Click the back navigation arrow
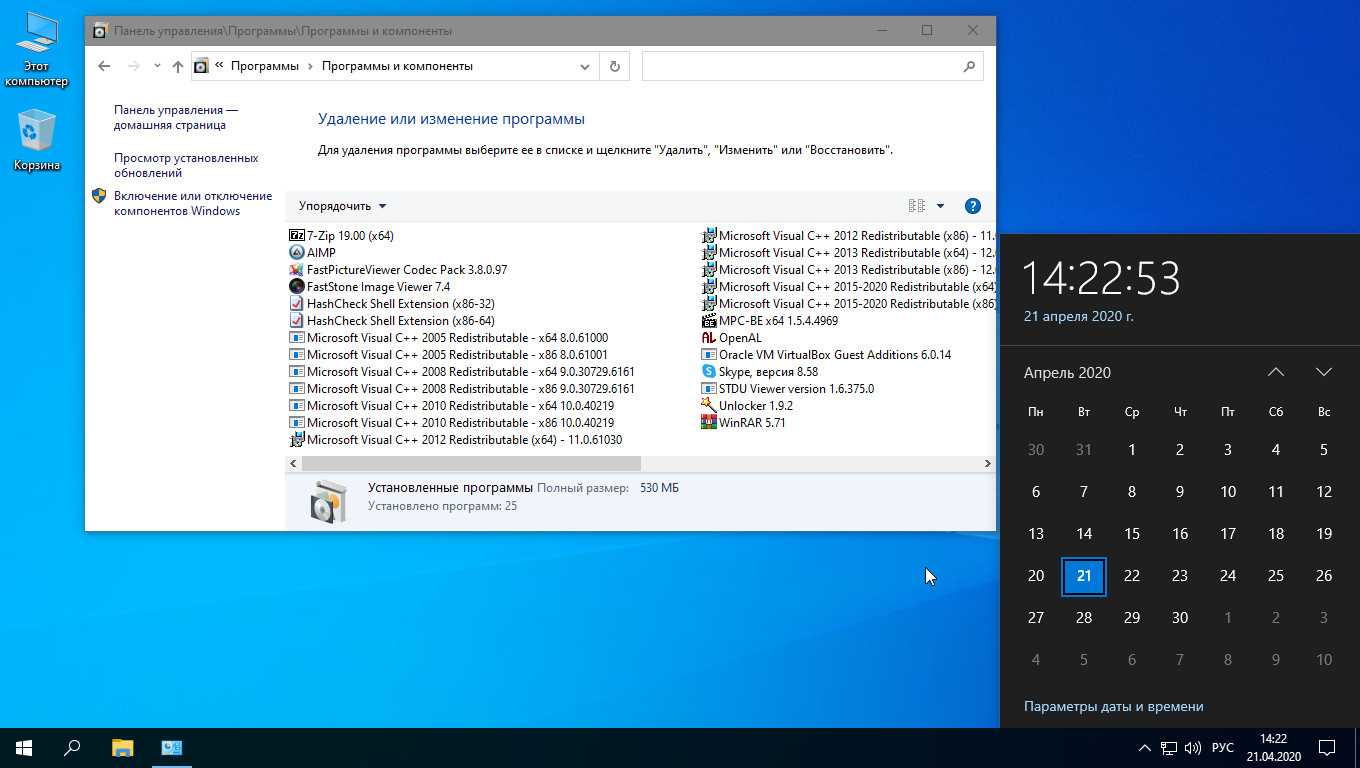This screenshot has width=1360, height=768. click(x=104, y=66)
